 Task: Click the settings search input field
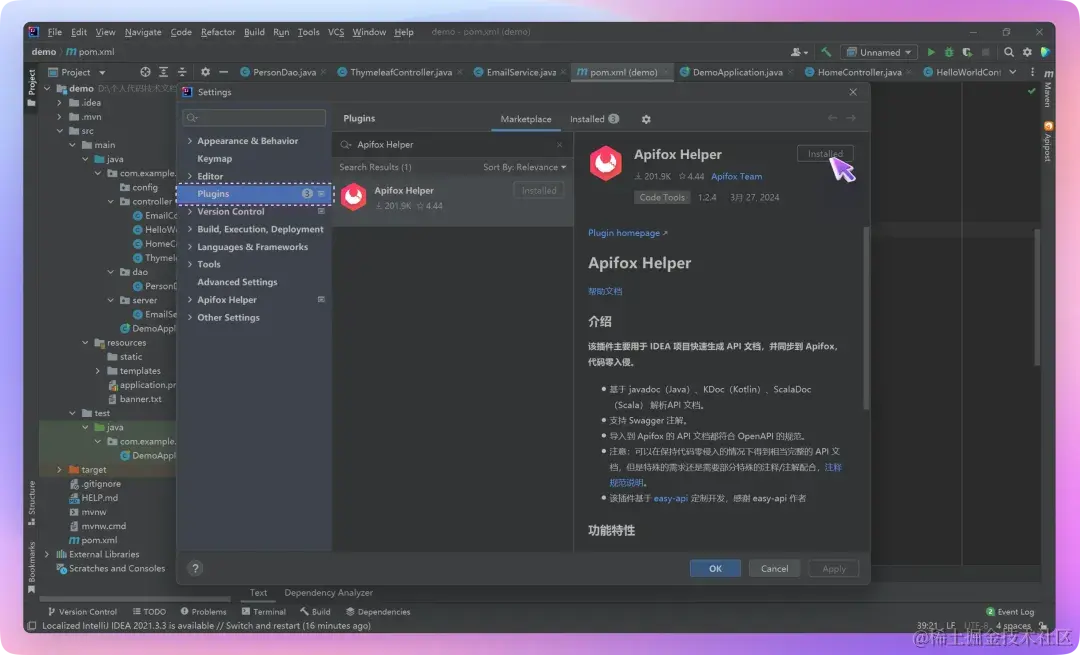pyautogui.click(x=254, y=118)
